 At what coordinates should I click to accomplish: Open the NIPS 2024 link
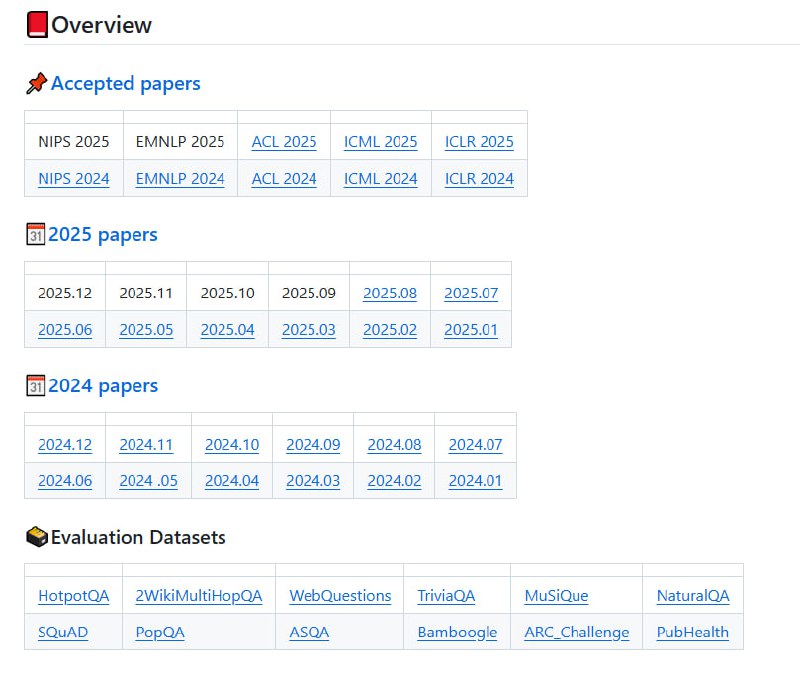(74, 179)
